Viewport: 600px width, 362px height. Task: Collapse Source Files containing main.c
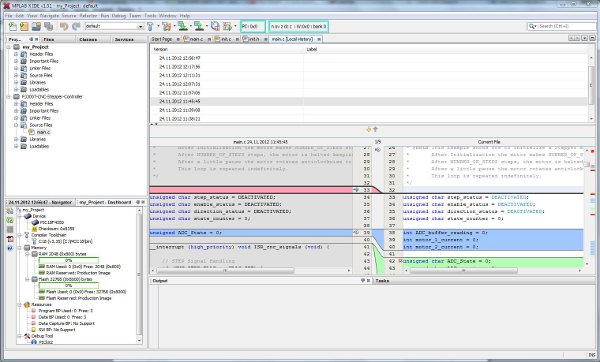pos(16,125)
